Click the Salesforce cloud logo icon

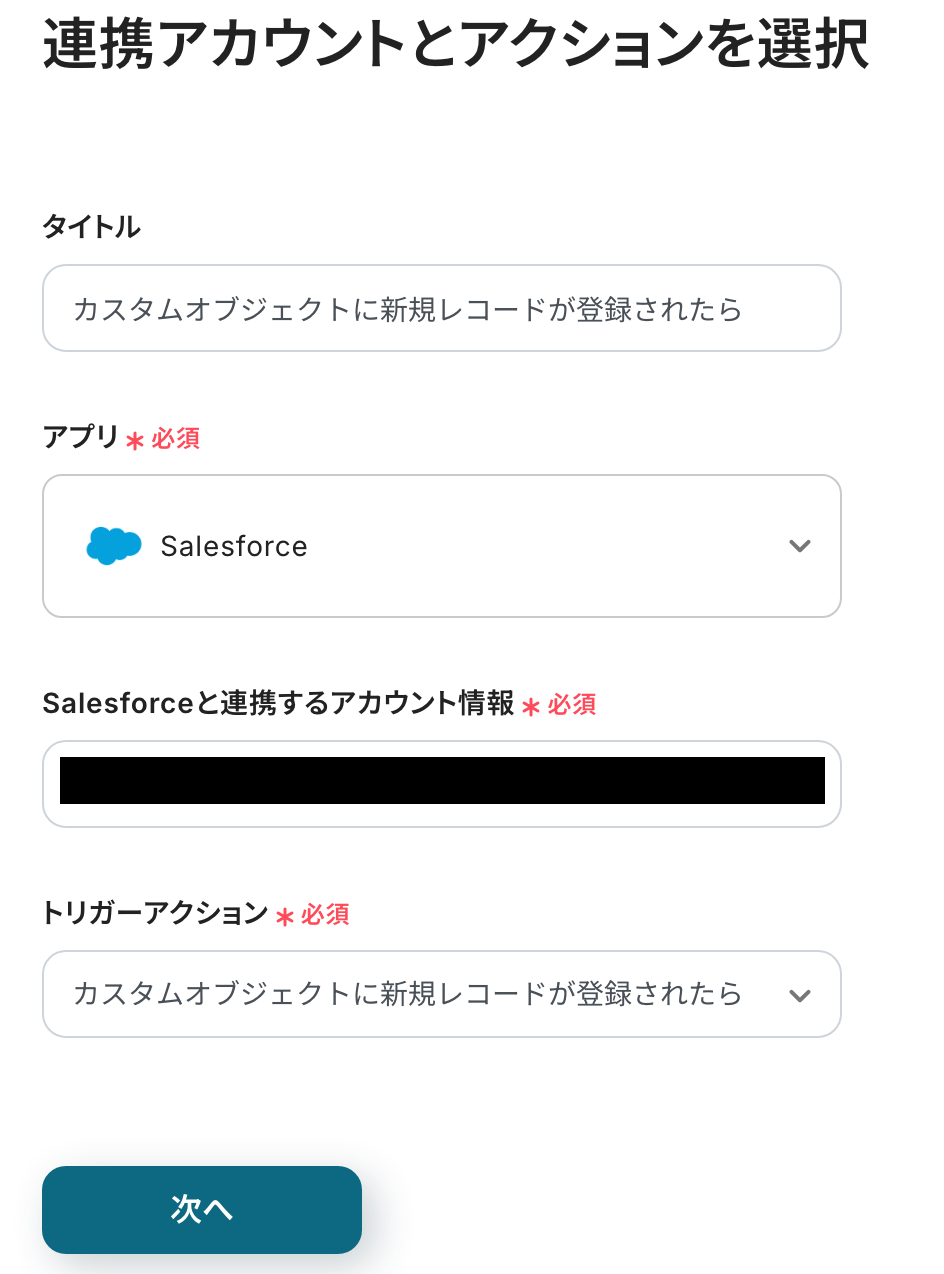click(x=114, y=545)
